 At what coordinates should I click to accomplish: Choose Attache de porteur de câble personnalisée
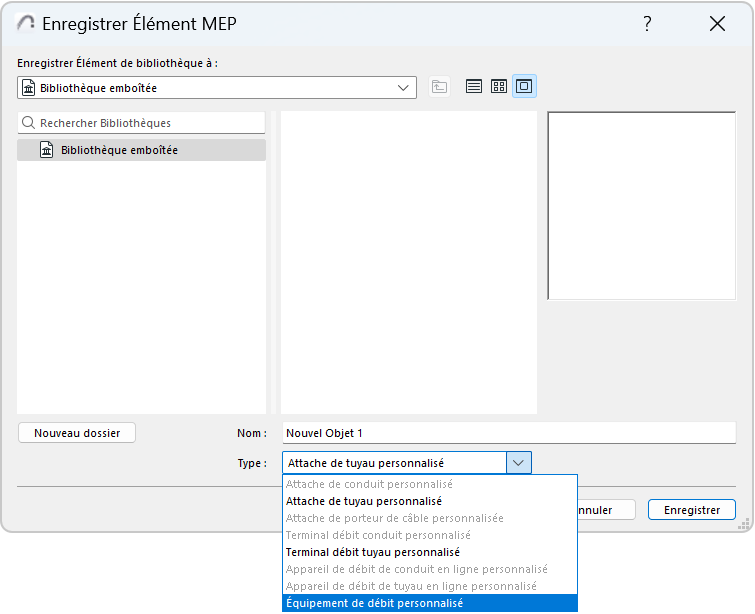coord(430,518)
